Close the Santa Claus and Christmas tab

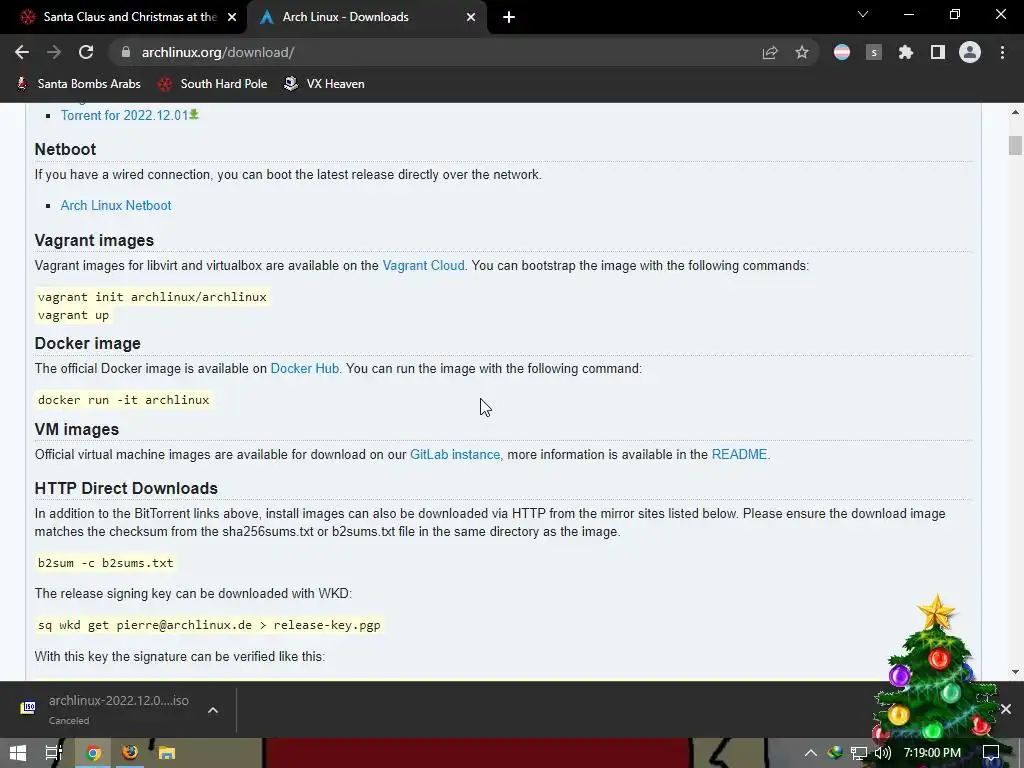tap(232, 17)
